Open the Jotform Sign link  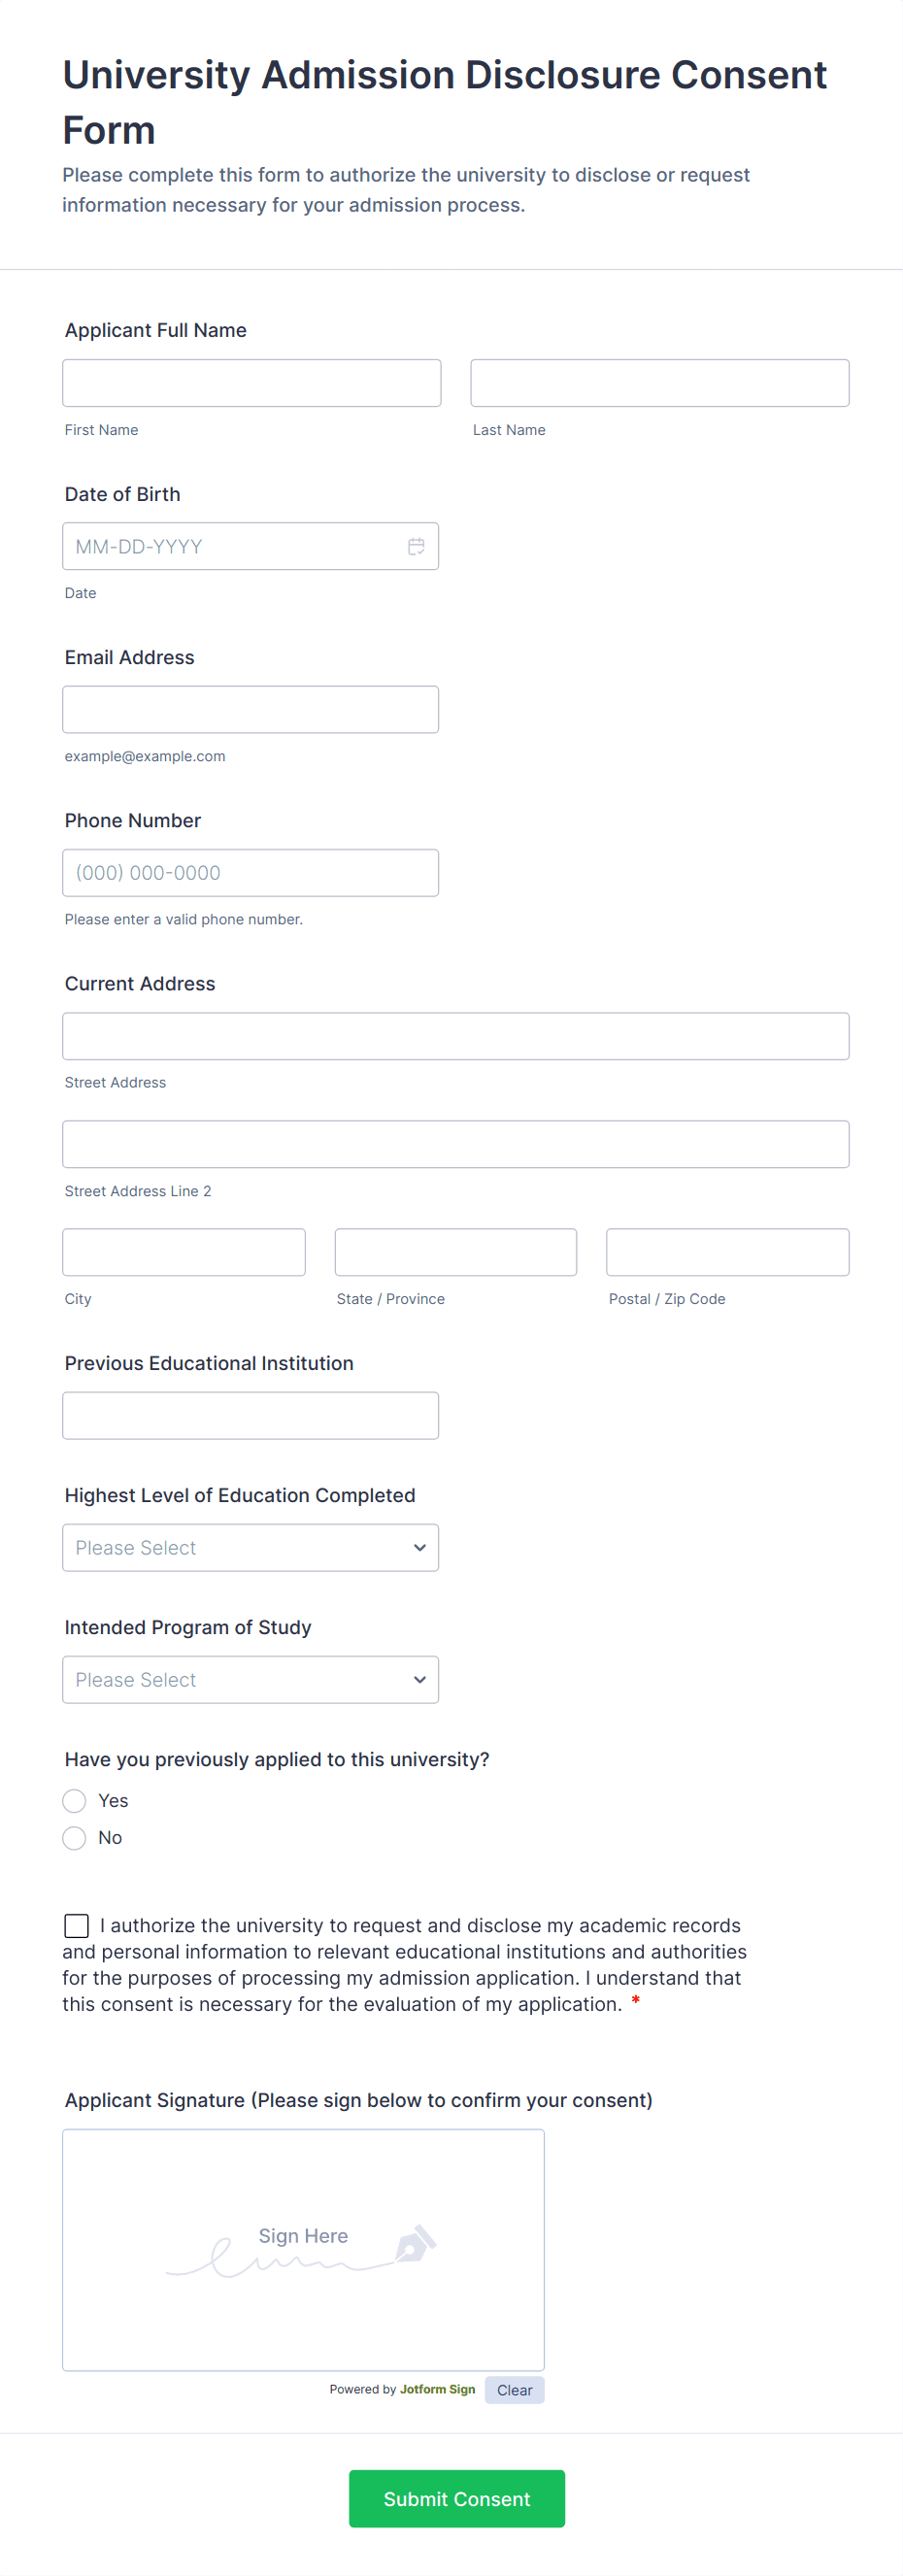(x=437, y=2389)
